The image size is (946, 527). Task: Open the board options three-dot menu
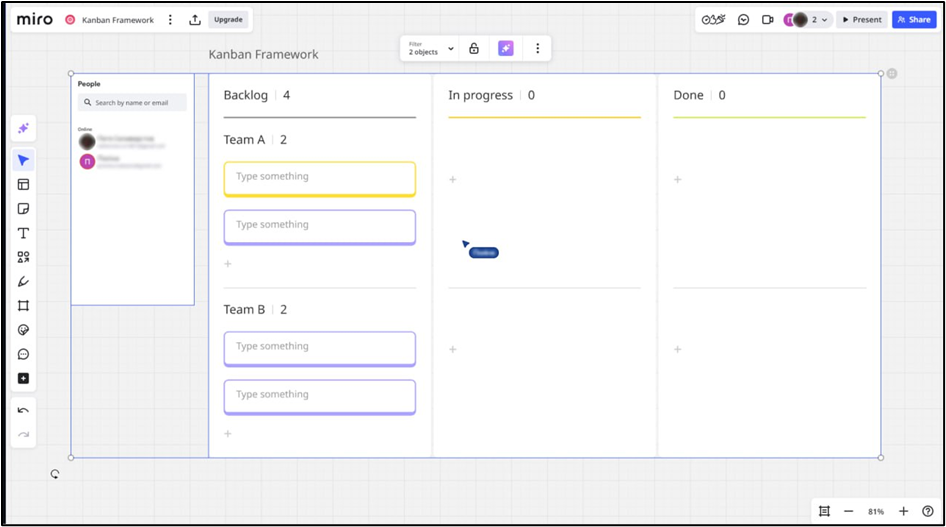point(170,20)
